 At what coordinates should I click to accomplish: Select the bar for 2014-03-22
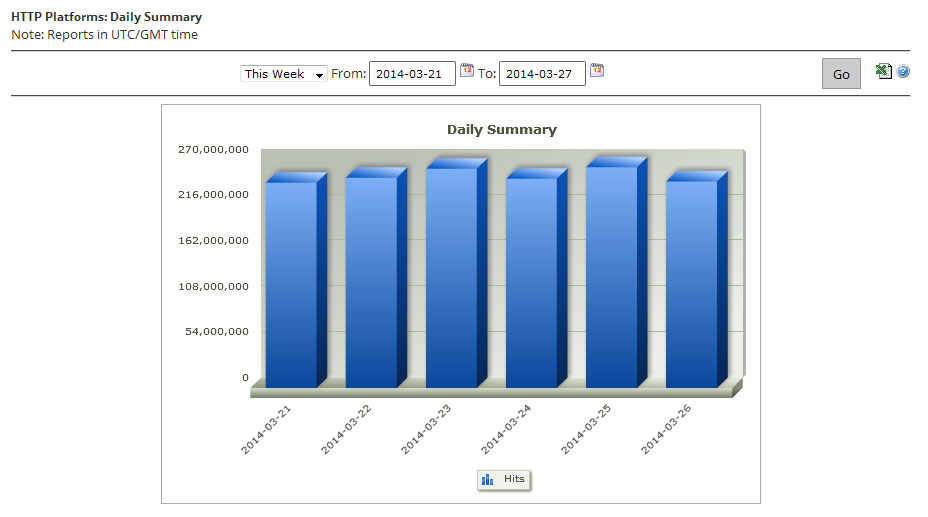point(371,282)
